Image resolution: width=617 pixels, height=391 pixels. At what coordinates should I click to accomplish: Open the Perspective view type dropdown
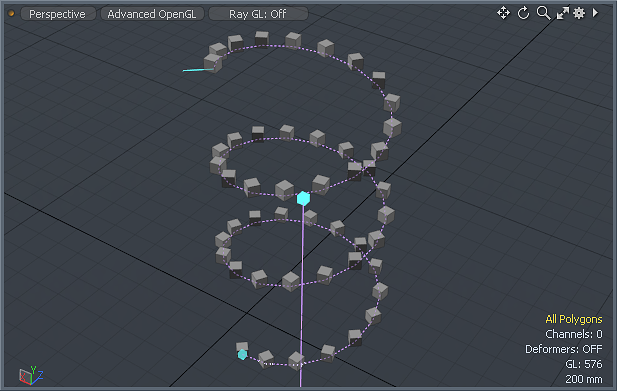coord(57,14)
